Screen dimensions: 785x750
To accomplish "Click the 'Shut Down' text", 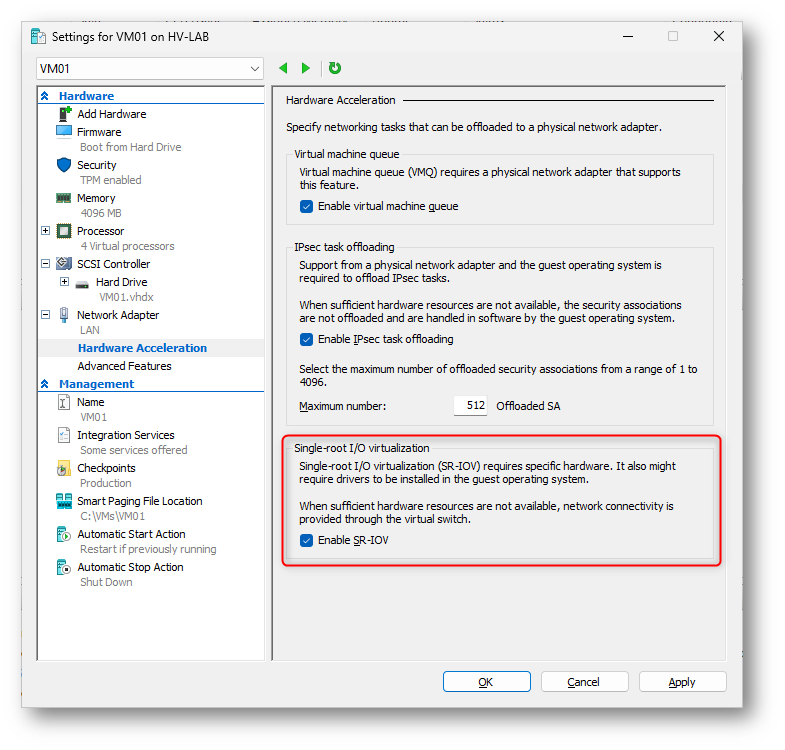I will (106, 582).
